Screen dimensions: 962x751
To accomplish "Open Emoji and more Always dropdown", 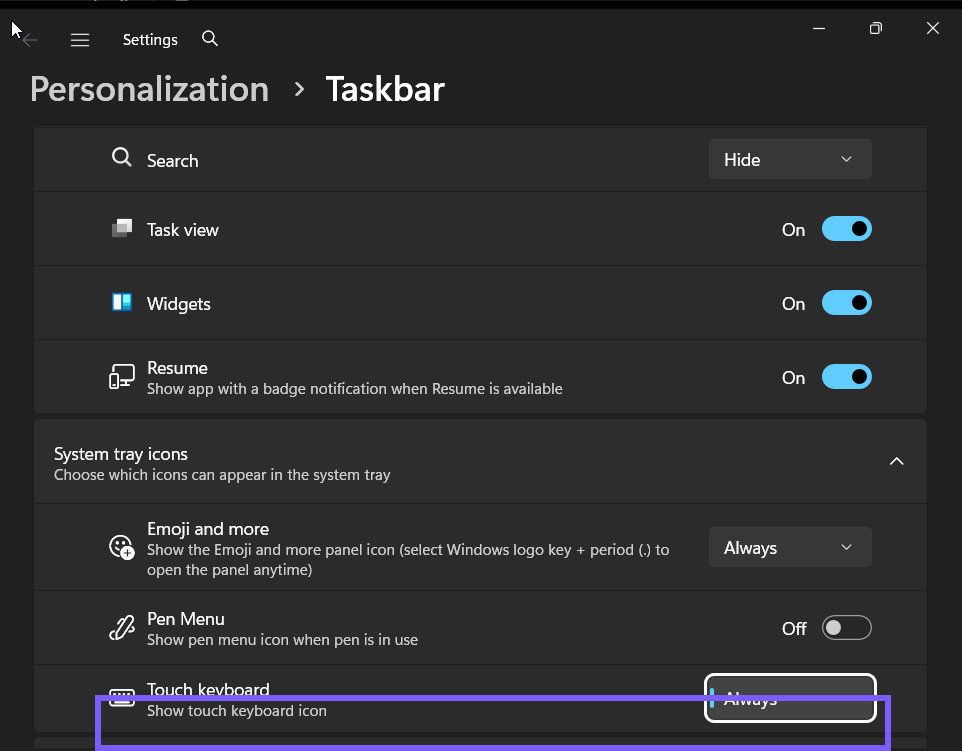I will tap(790, 547).
